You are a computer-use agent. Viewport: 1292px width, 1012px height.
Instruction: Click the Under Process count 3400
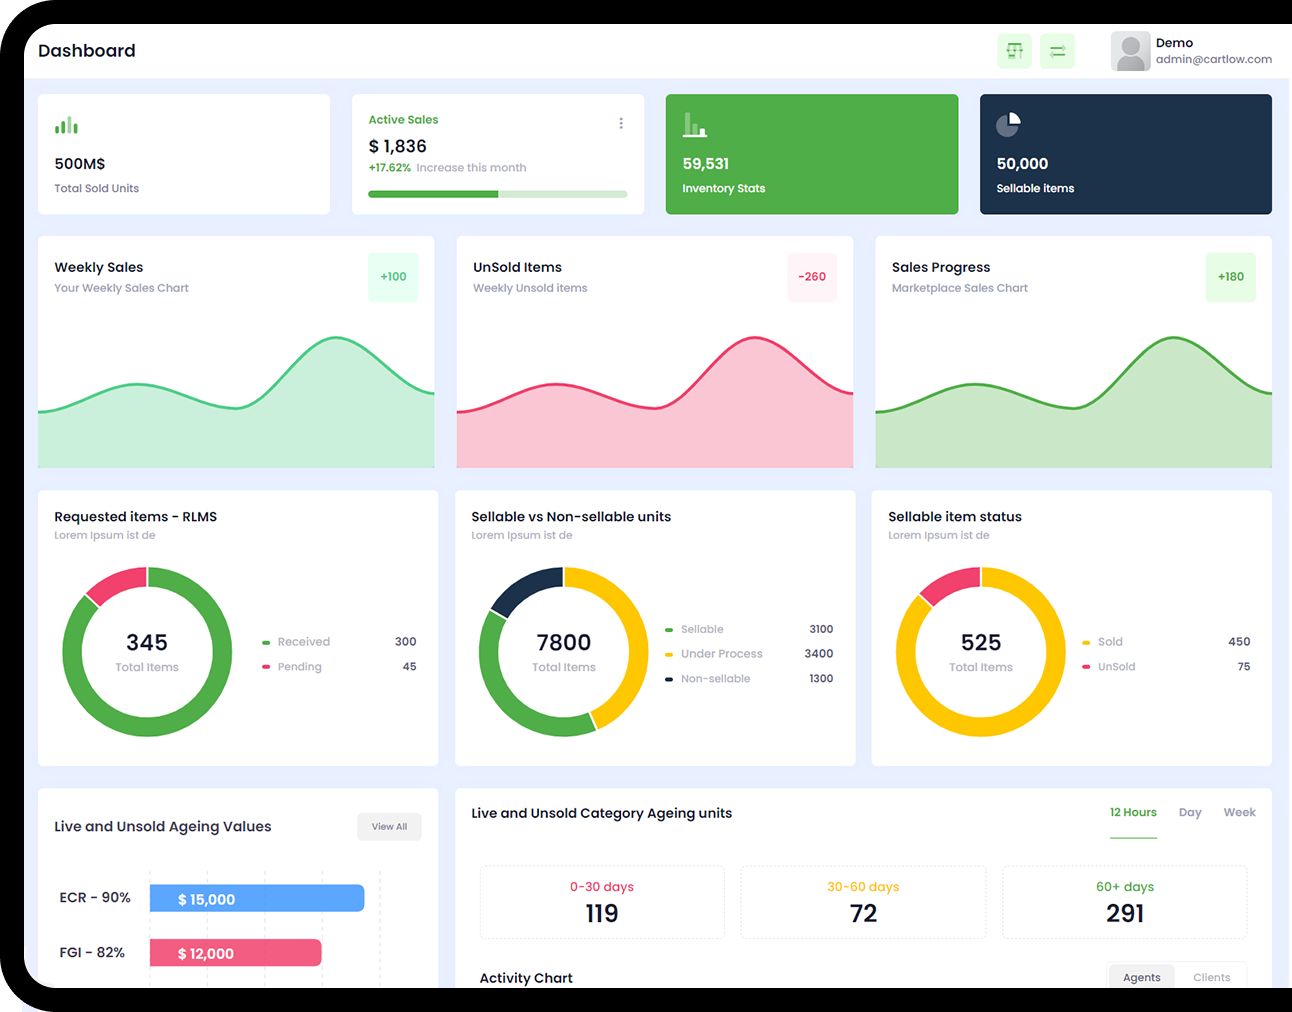coord(819,654)
